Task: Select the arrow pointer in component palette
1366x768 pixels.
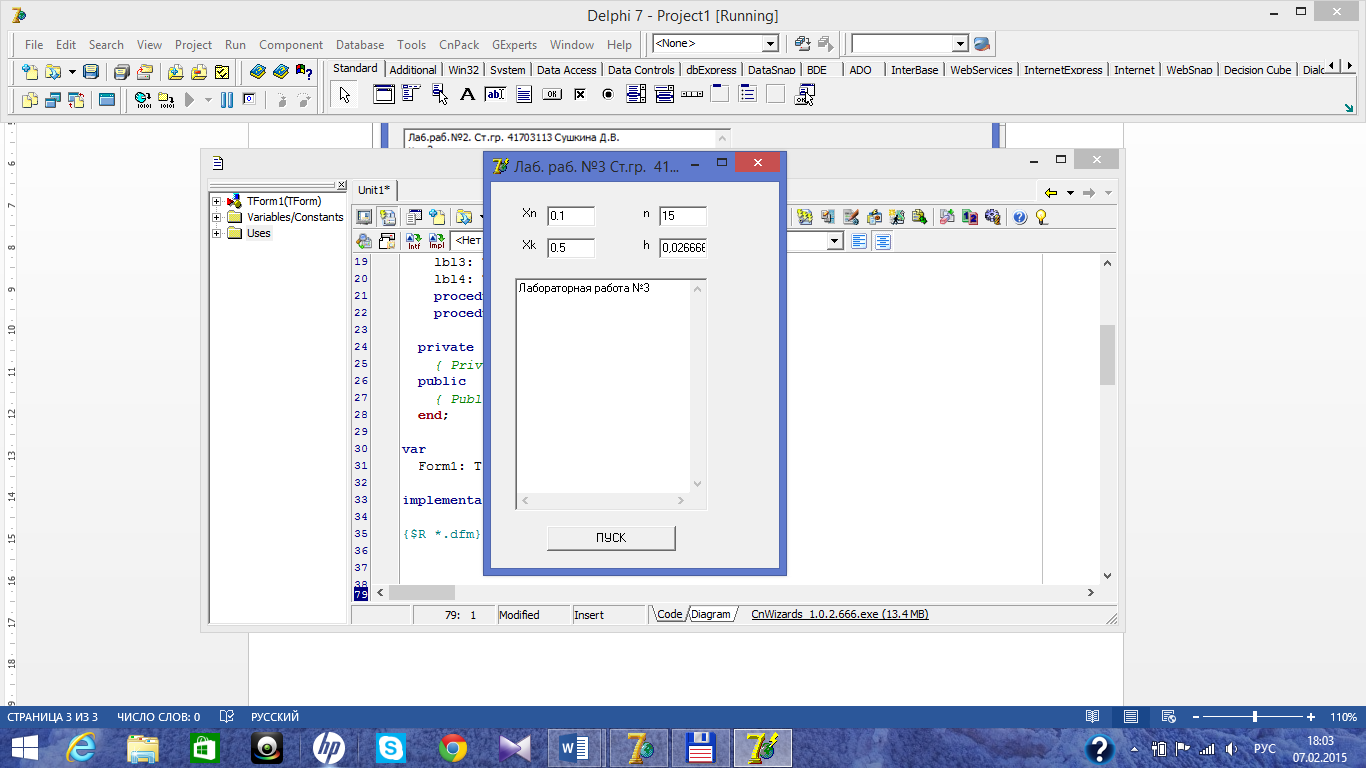Action: 344,95
